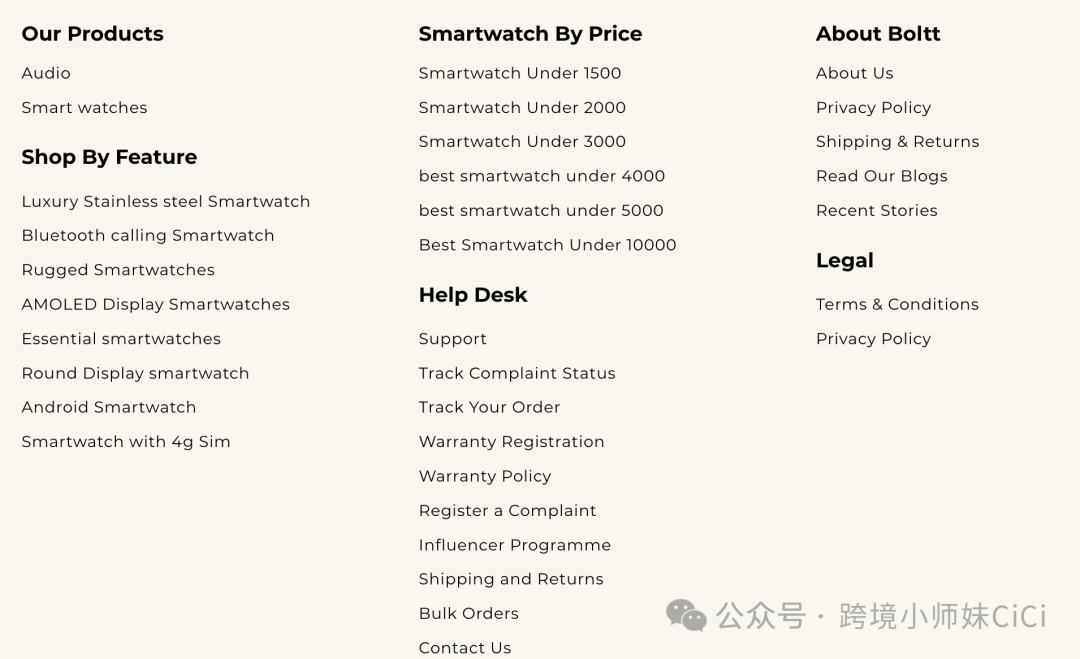Open Best Smartwatch Under 10000 link
Image resolution: width=1080 pixels, height=659 pixels.
547,244
